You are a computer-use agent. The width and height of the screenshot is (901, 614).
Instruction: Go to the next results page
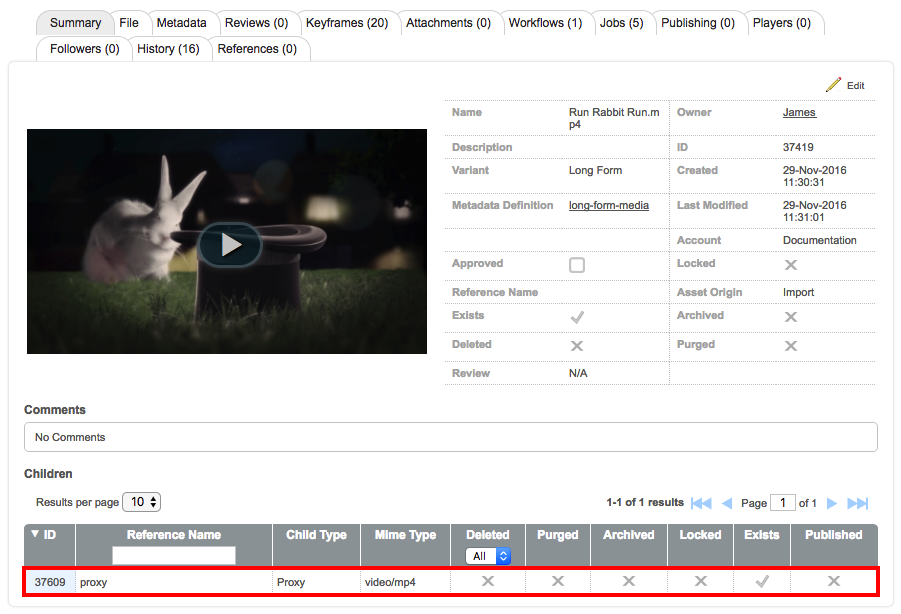click(x=832, y=503)
